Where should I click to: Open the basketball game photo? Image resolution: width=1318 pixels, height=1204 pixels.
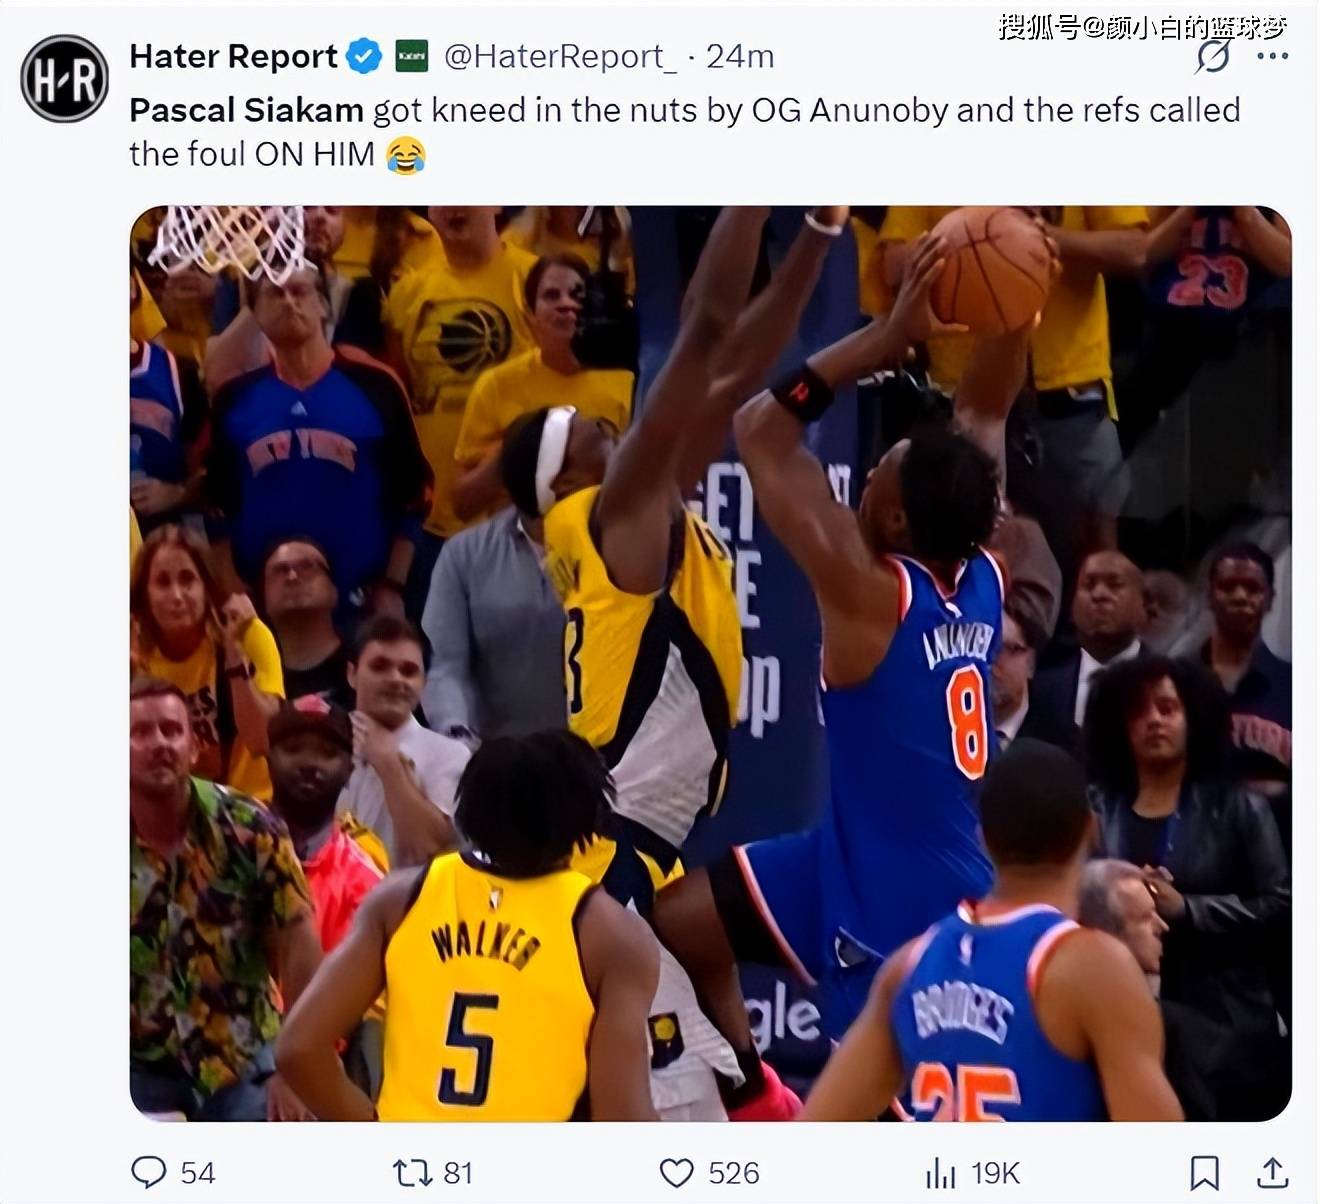pyautogui.click(x=711, y=663)
